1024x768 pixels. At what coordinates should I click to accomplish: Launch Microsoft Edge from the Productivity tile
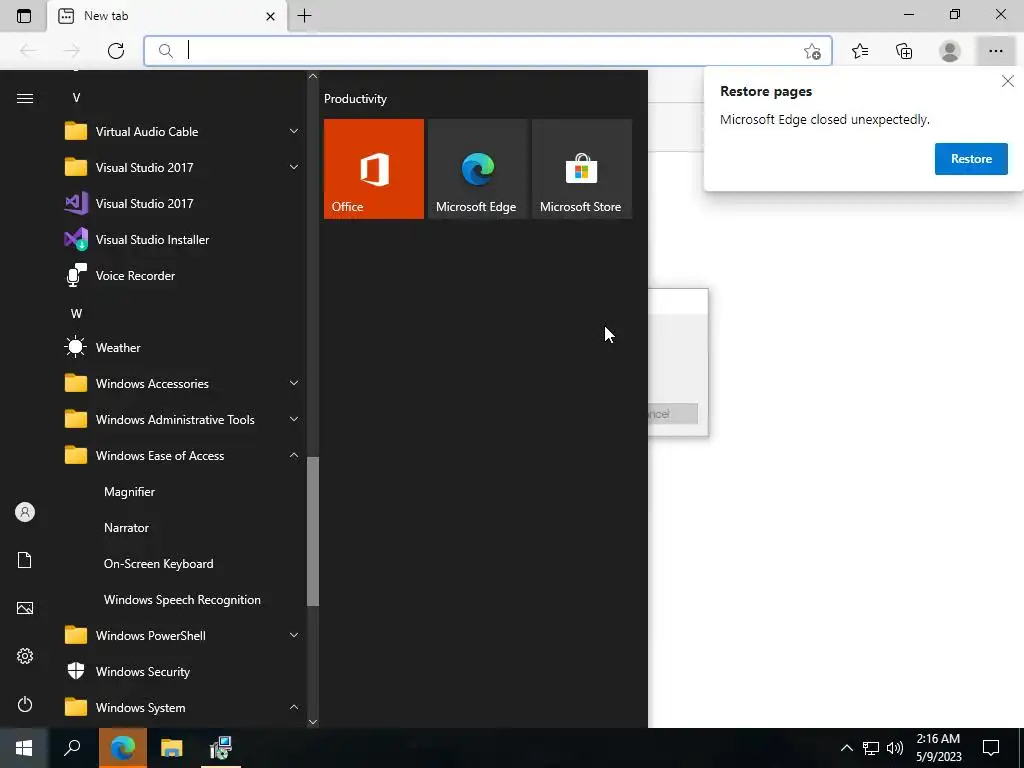tap(477, 168)
